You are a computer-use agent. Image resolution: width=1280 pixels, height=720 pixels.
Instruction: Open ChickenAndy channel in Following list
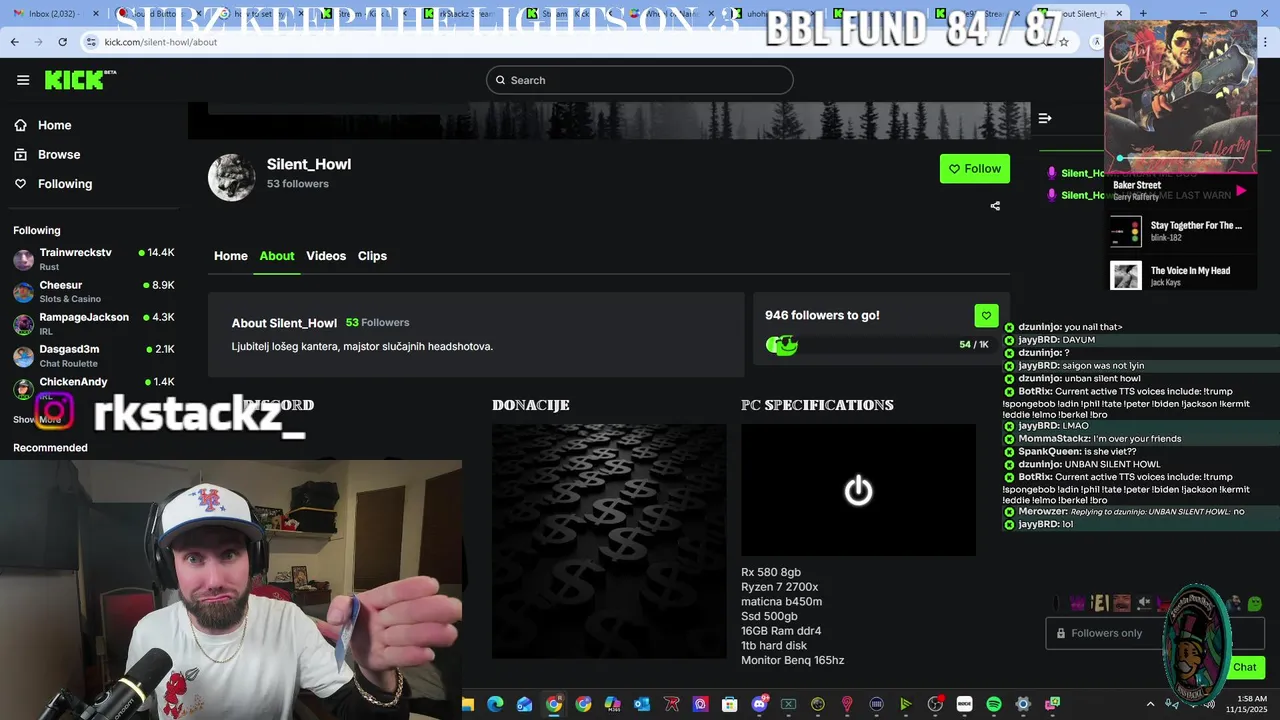pyautogui.click(x=93, y=387)
